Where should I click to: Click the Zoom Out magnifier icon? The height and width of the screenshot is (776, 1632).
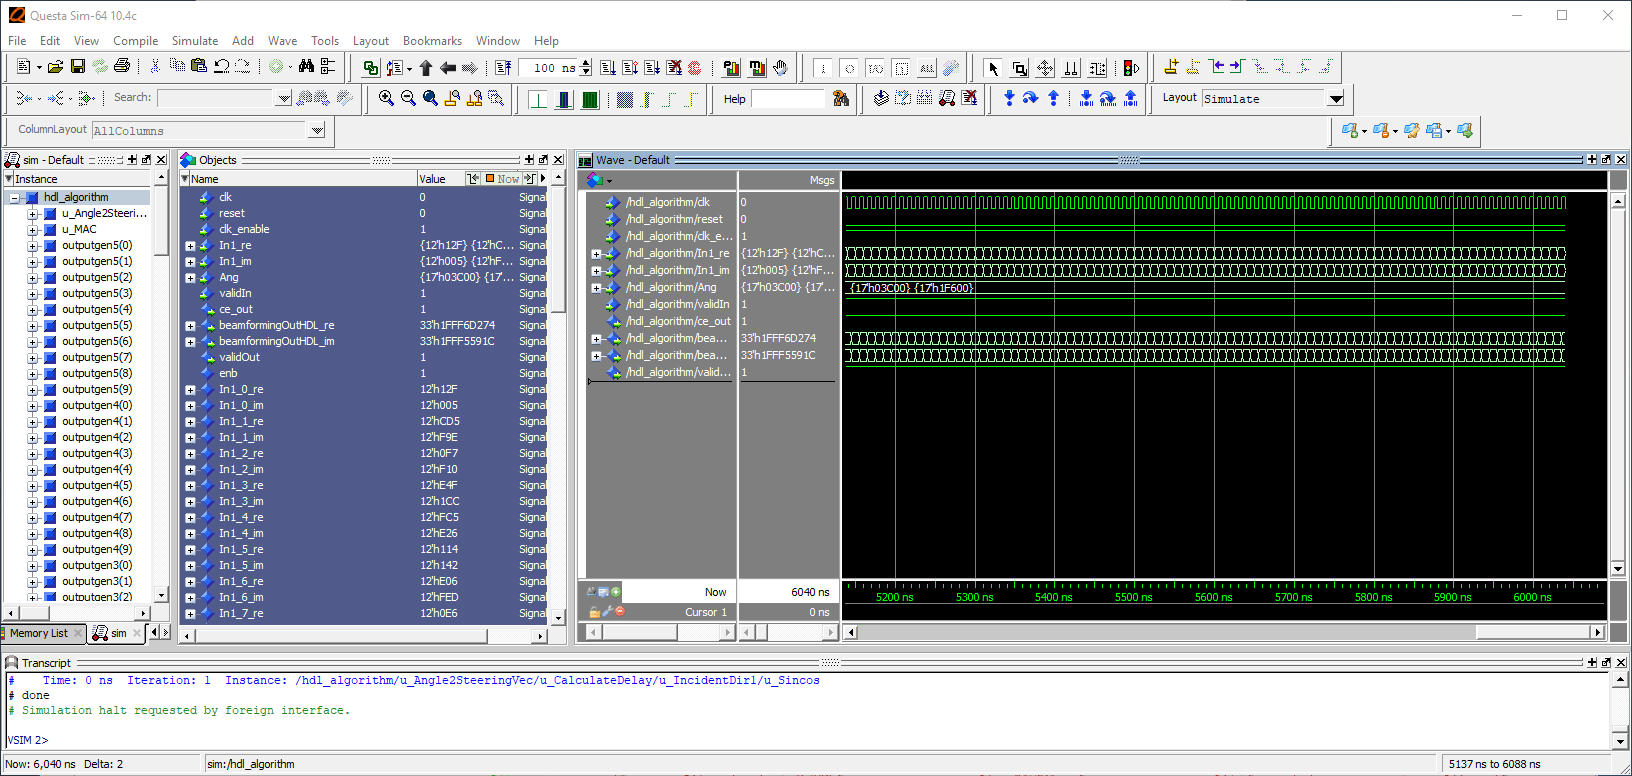coord(408,98)
